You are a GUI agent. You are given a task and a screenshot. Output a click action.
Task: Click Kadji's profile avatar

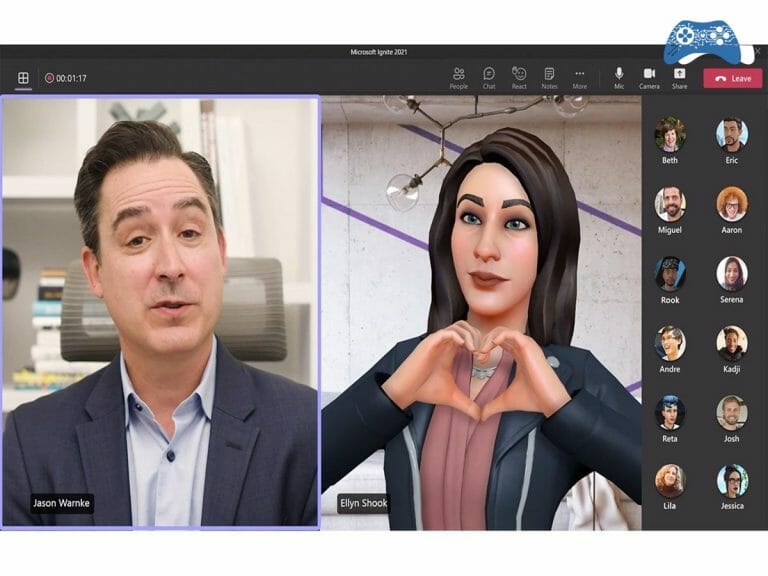[x=731, y=343]
